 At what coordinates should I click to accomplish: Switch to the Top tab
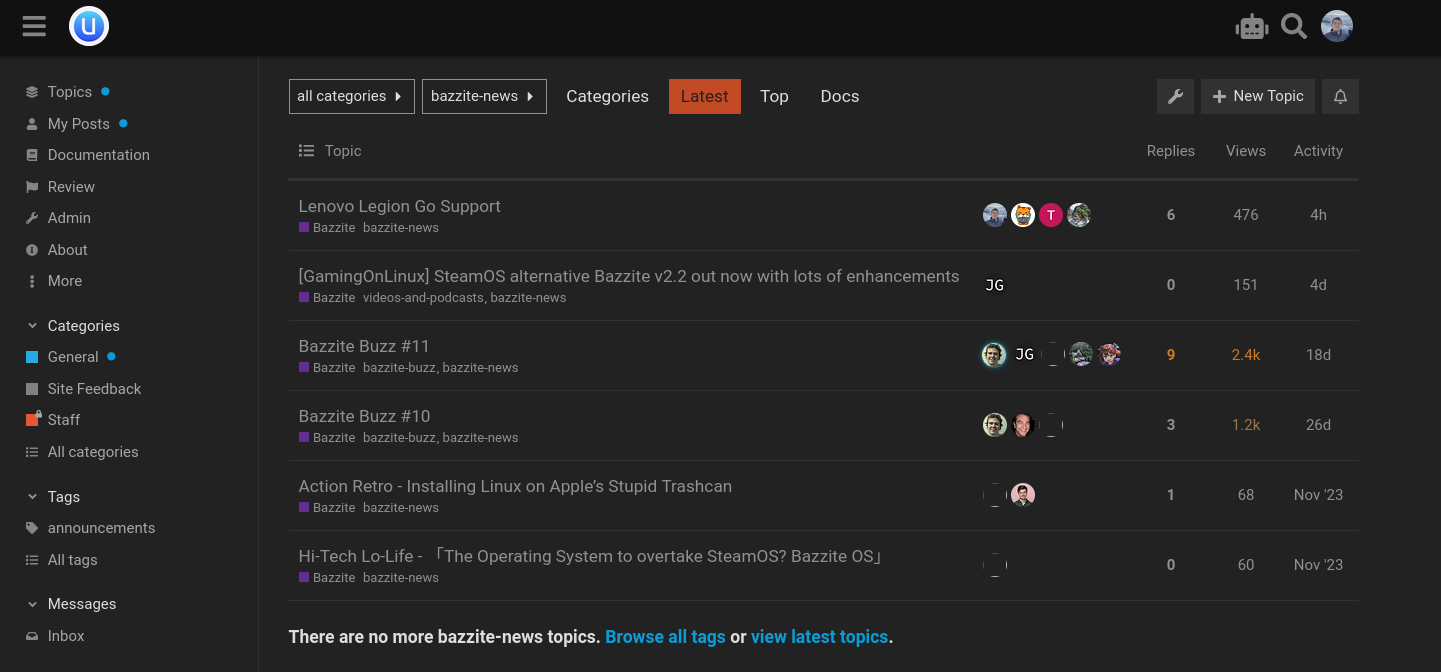point(774,96)
